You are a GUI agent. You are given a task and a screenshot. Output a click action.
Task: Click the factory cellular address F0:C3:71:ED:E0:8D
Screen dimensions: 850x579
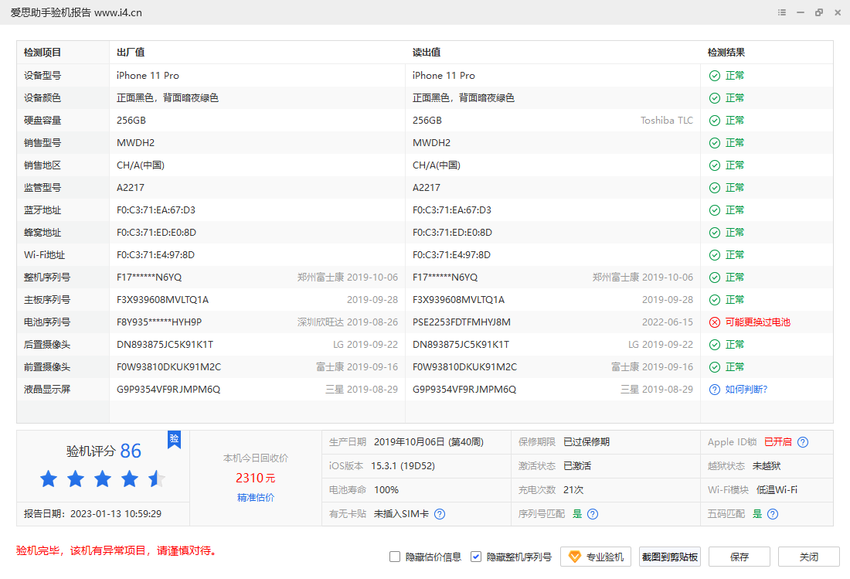(157, 233)
